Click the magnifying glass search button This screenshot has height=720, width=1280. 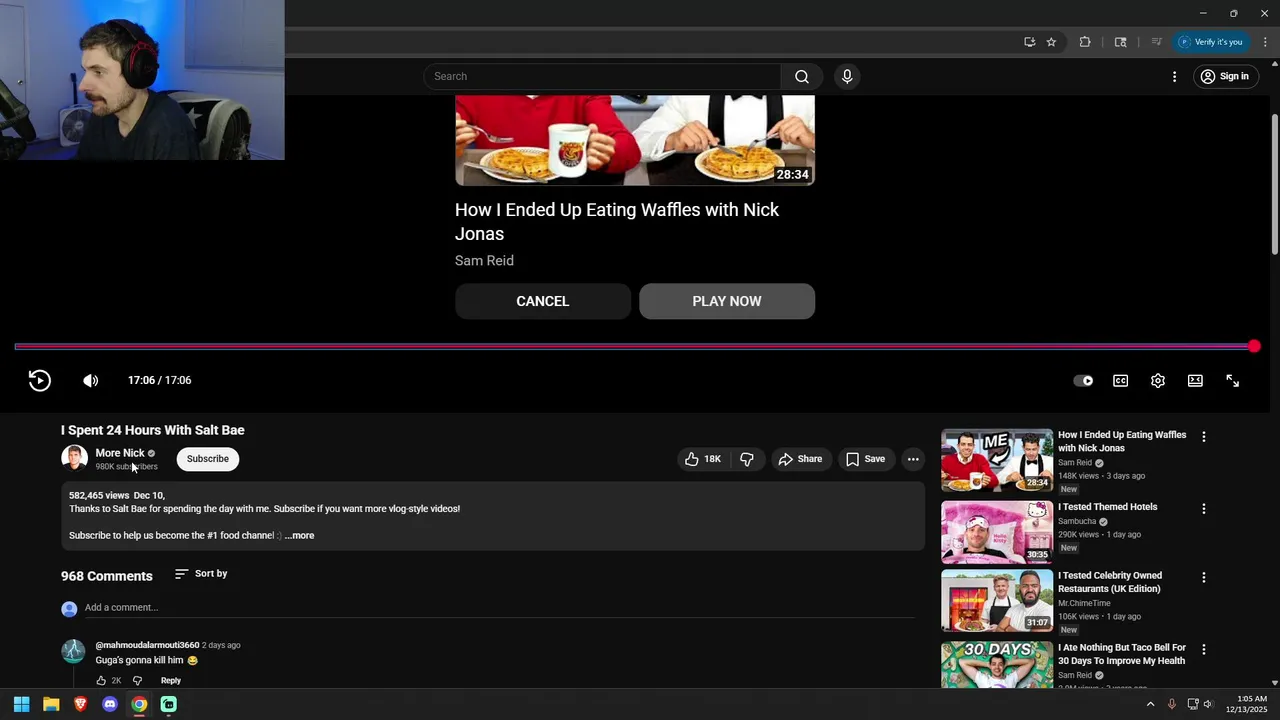[x=802, y=76]
